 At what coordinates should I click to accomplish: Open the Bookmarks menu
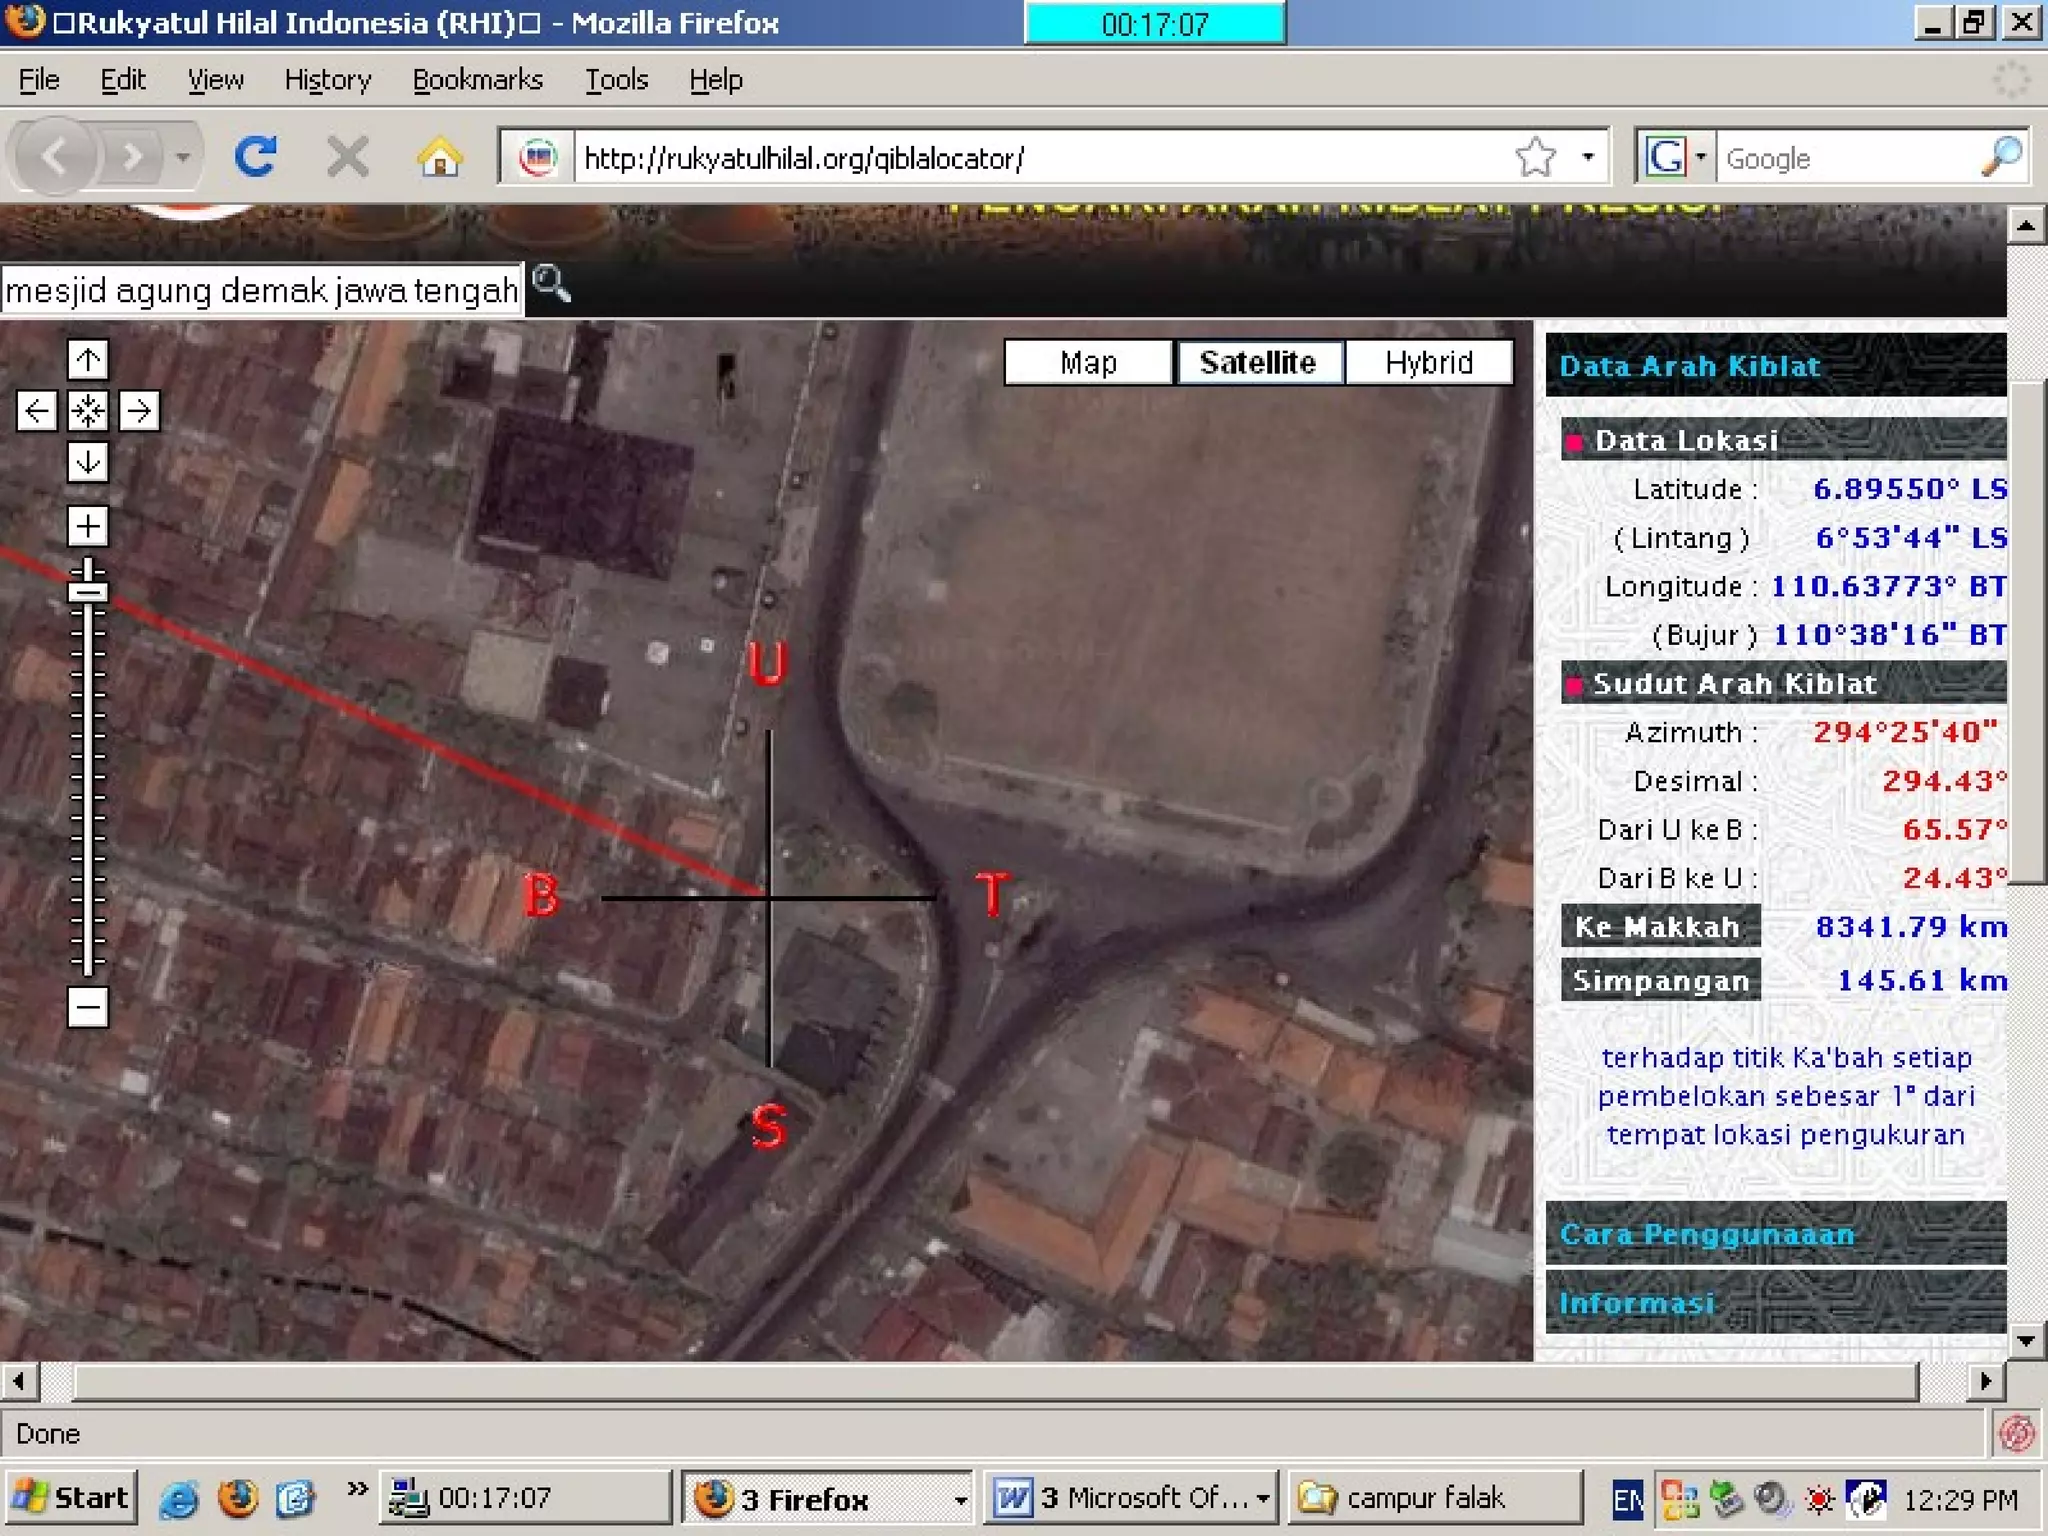click(477, 80)
